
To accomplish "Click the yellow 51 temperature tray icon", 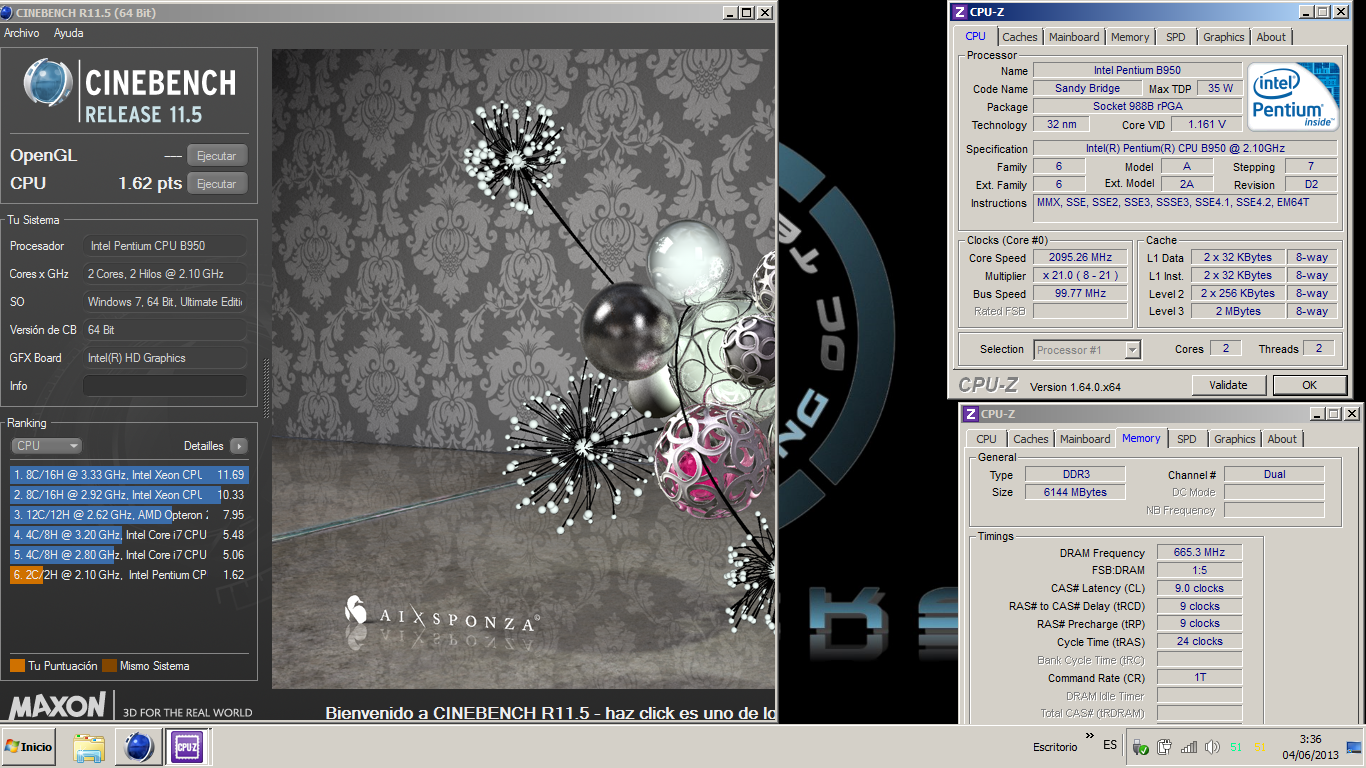I will (x=1260, y=747).
